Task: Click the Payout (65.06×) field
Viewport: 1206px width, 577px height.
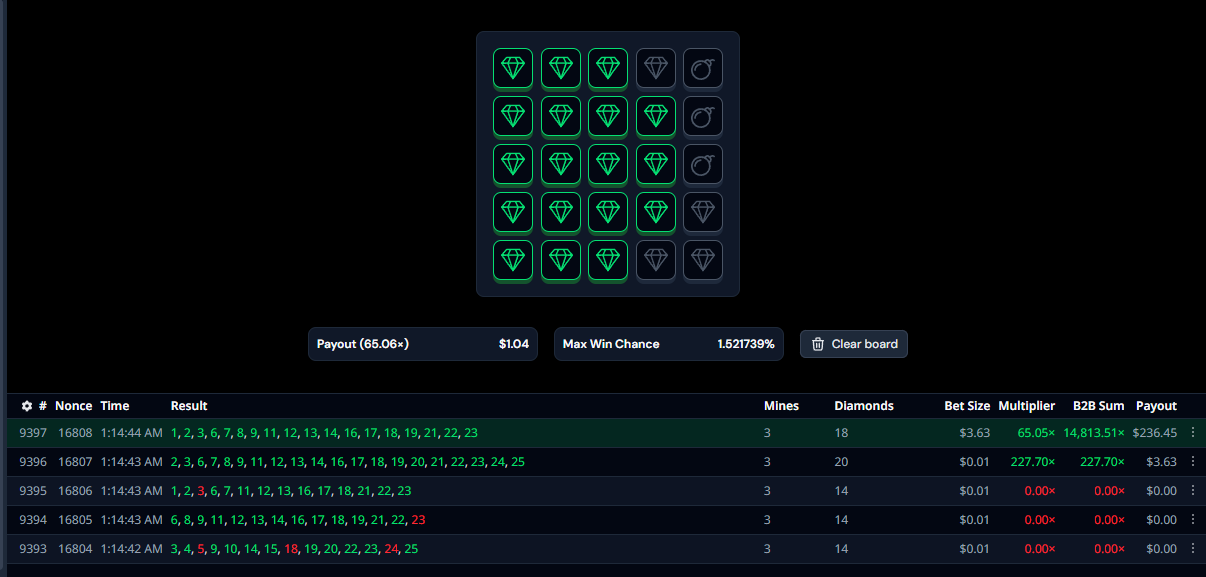Action: click(x=422, y=344)
